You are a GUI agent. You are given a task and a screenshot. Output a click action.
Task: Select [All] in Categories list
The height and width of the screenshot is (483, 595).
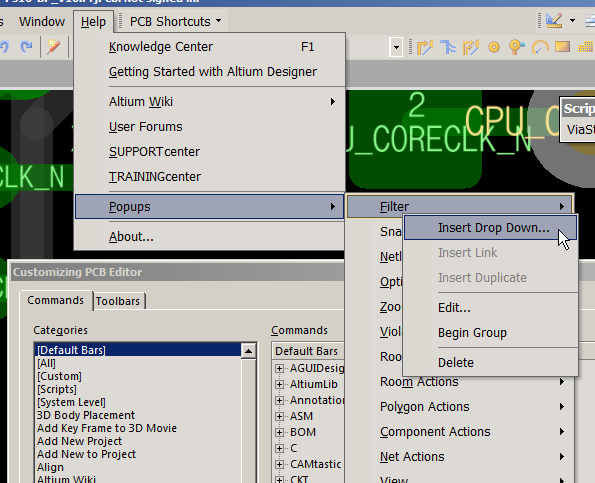tap(138, 363)
